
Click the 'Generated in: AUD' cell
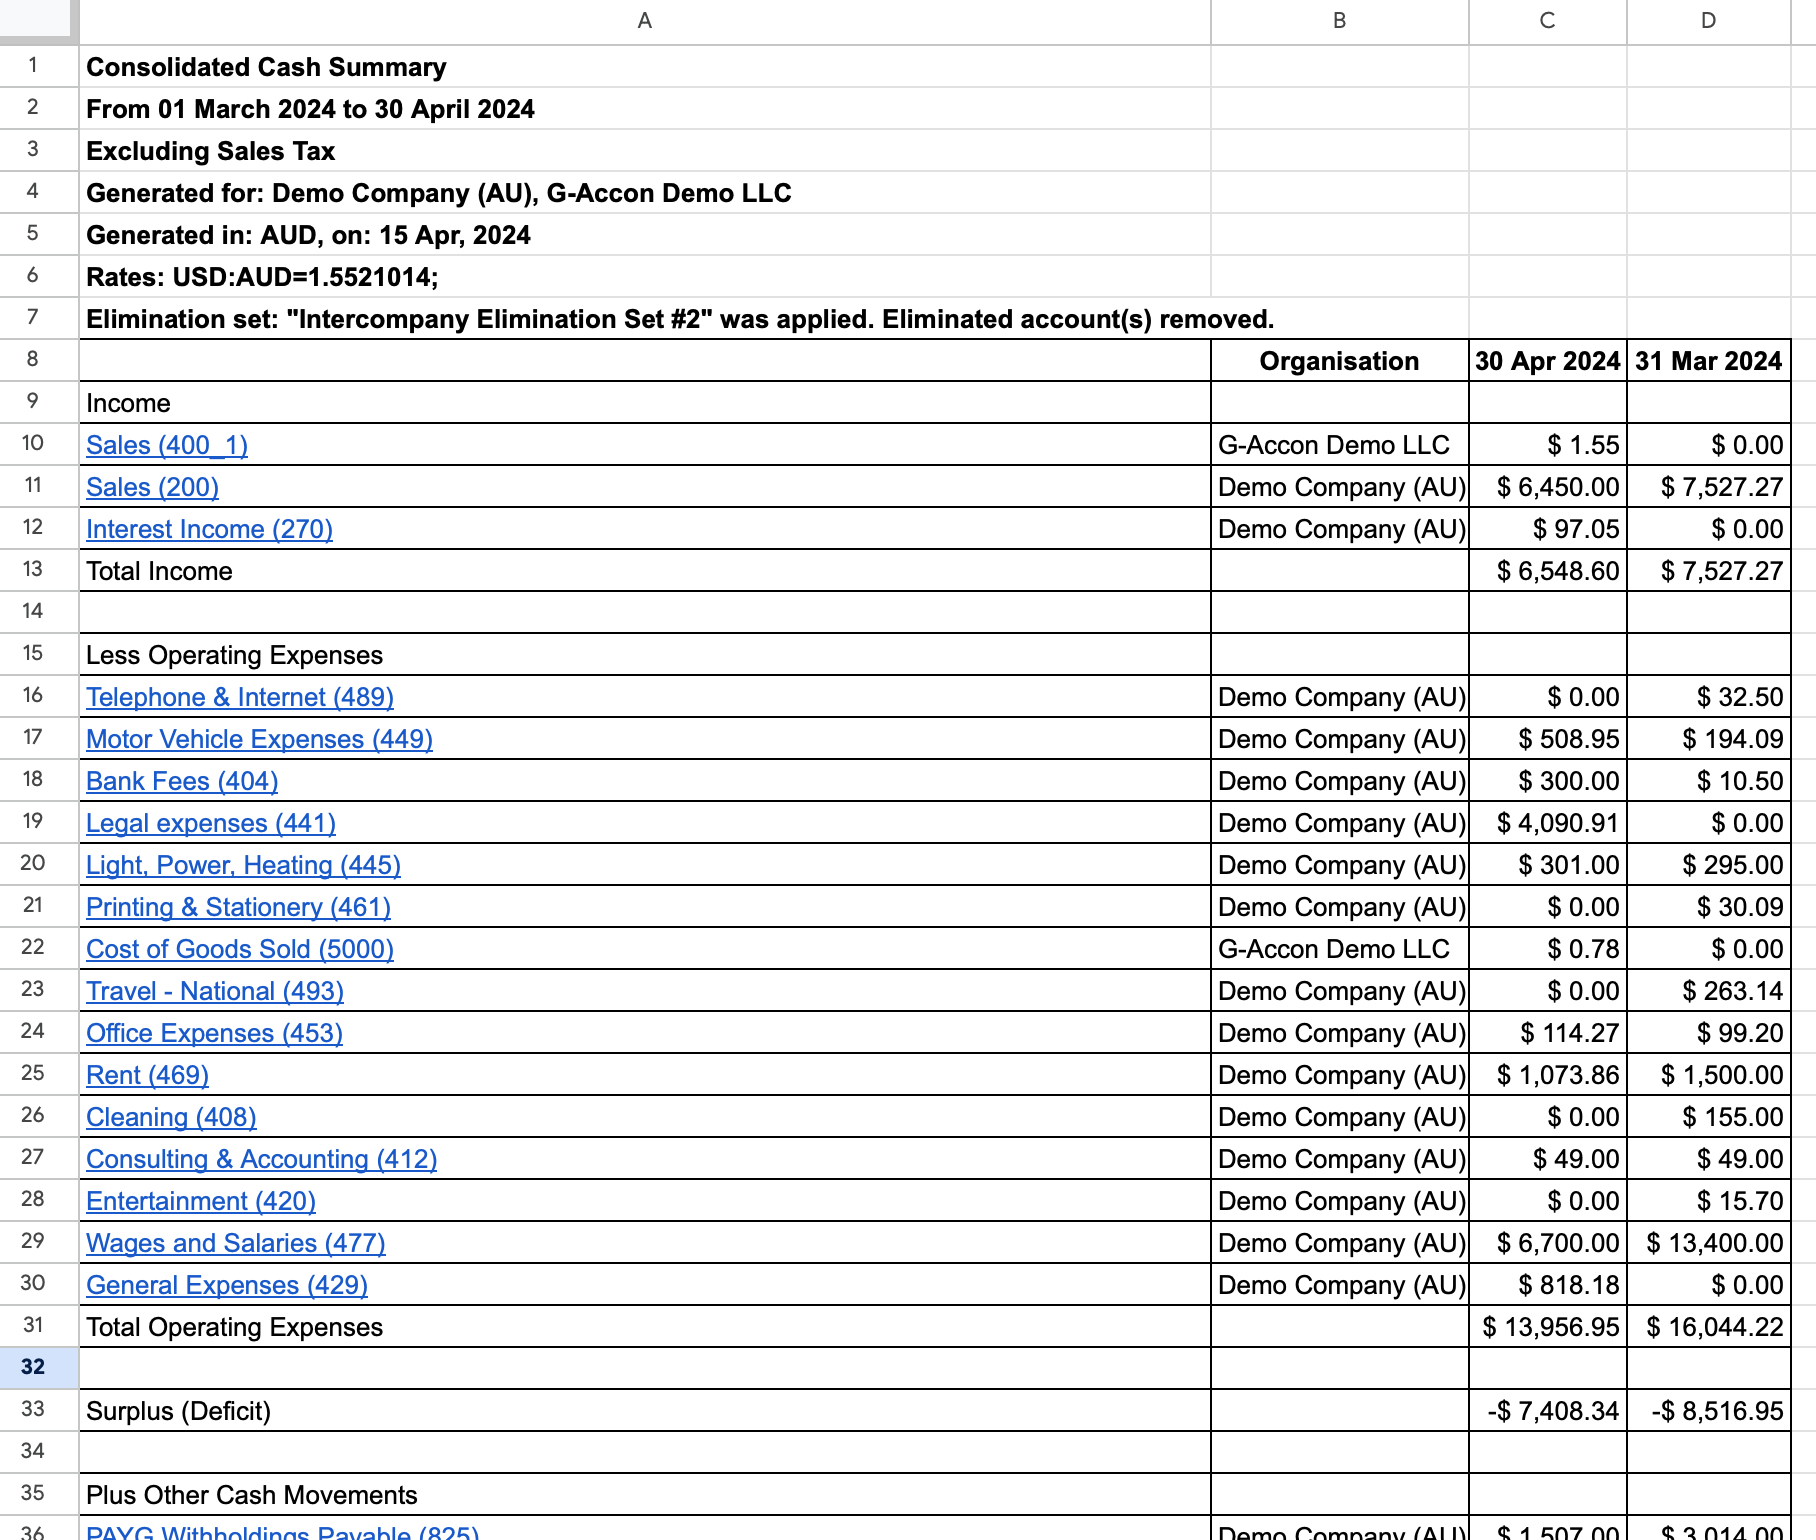tap(645, 235)
